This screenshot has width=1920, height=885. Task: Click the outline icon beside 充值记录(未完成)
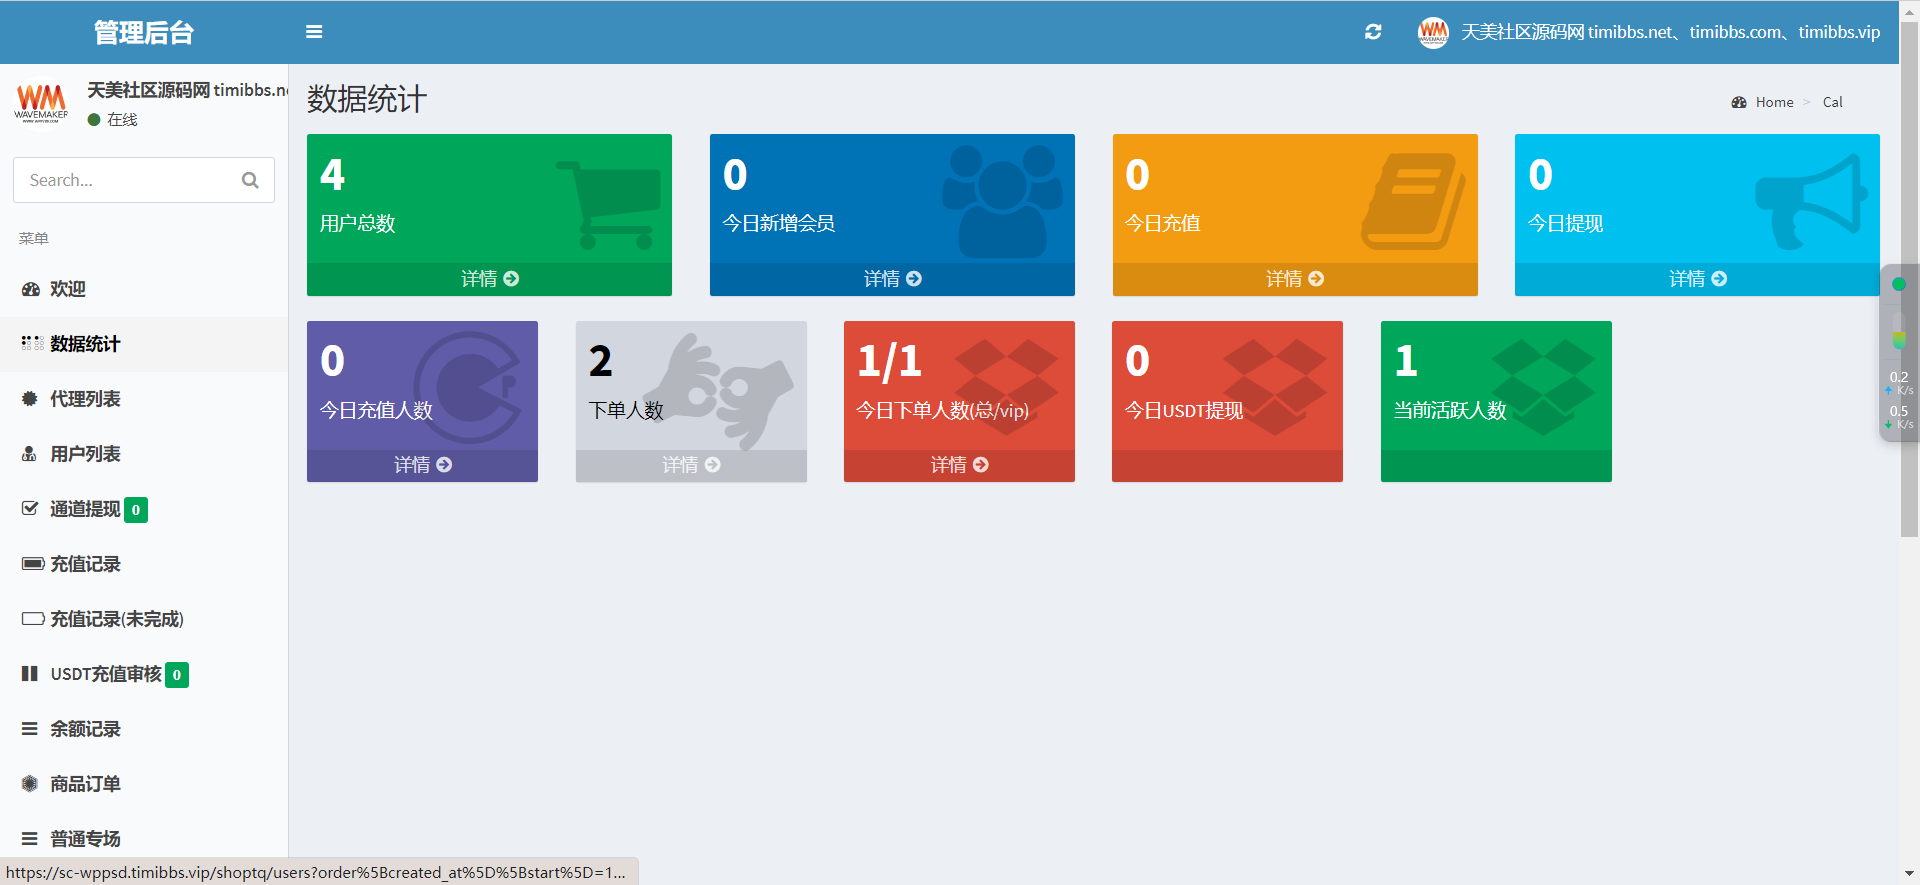(x=33, y=619)
